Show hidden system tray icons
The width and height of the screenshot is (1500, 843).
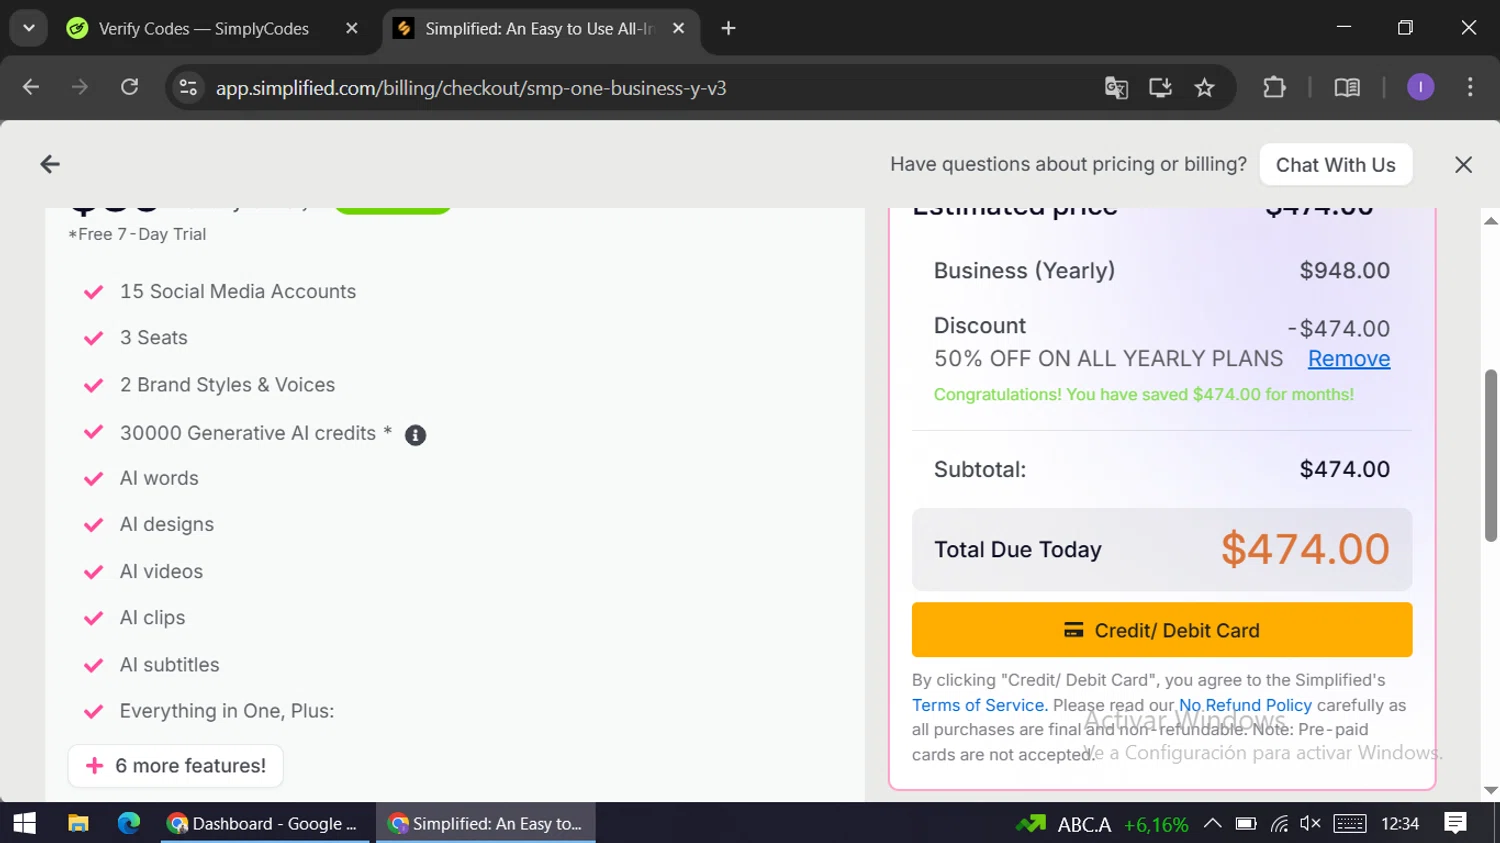(x=1212, y=824)
